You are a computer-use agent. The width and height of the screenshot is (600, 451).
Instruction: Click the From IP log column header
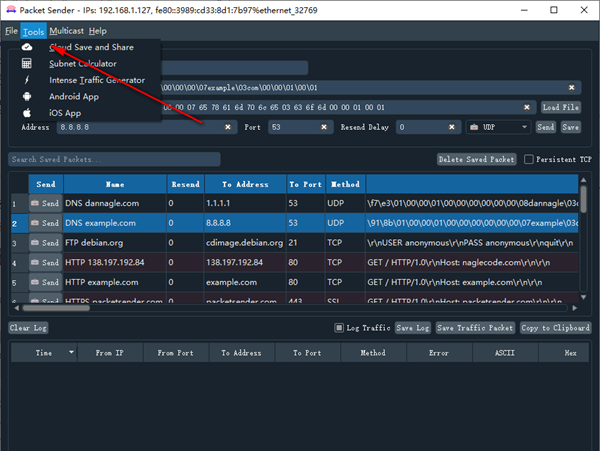click(110, 353)
